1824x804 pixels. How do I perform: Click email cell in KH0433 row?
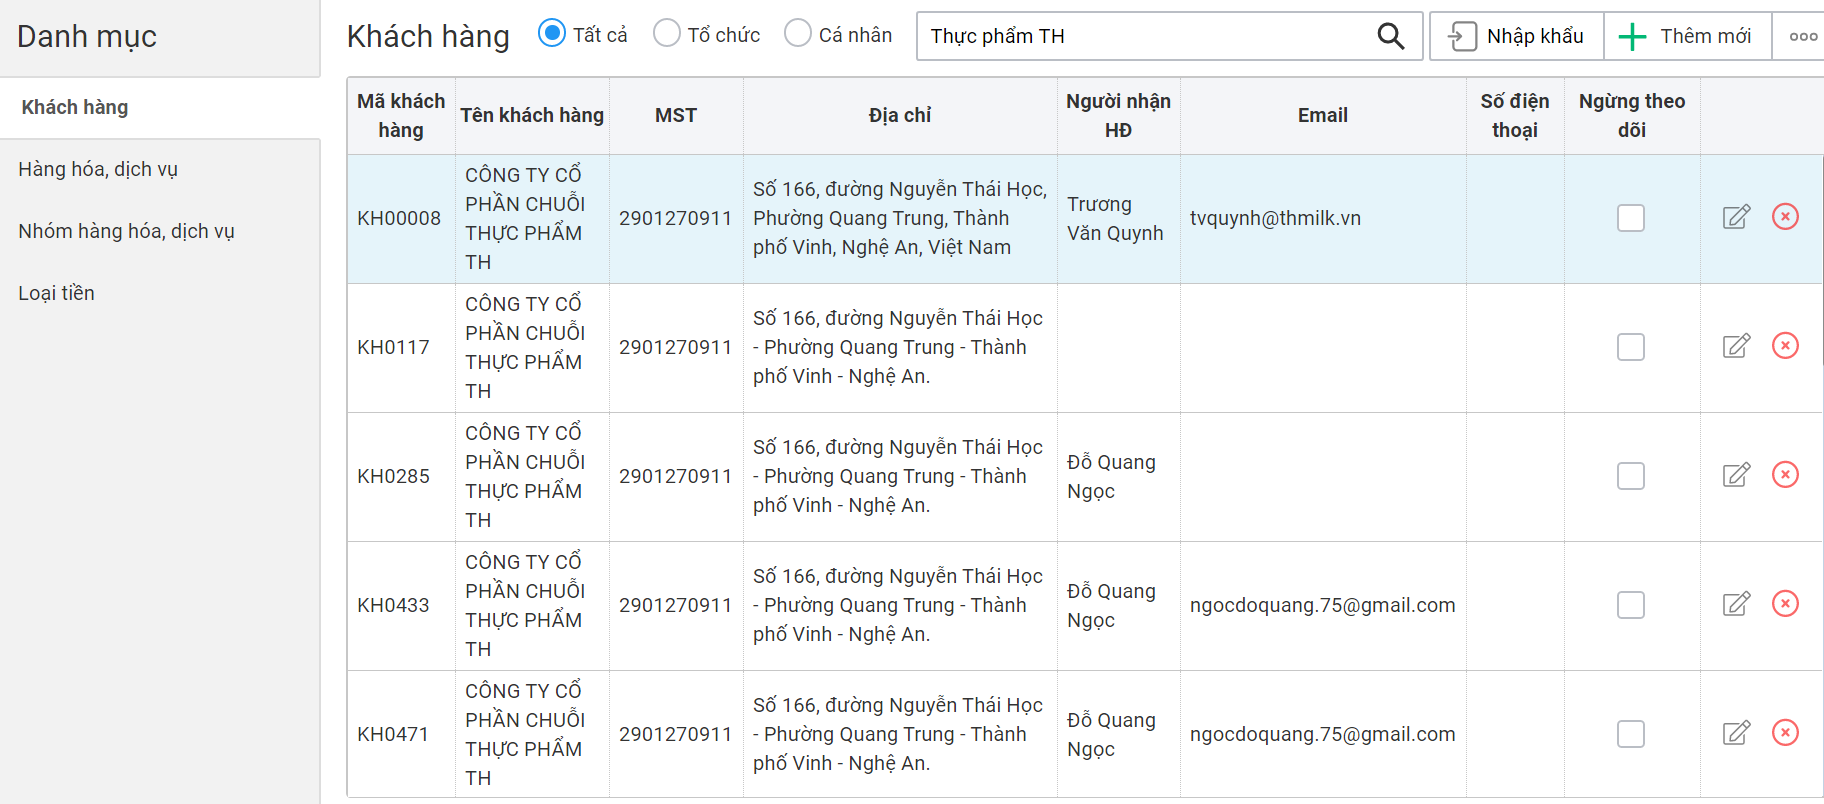[1323, 605]
